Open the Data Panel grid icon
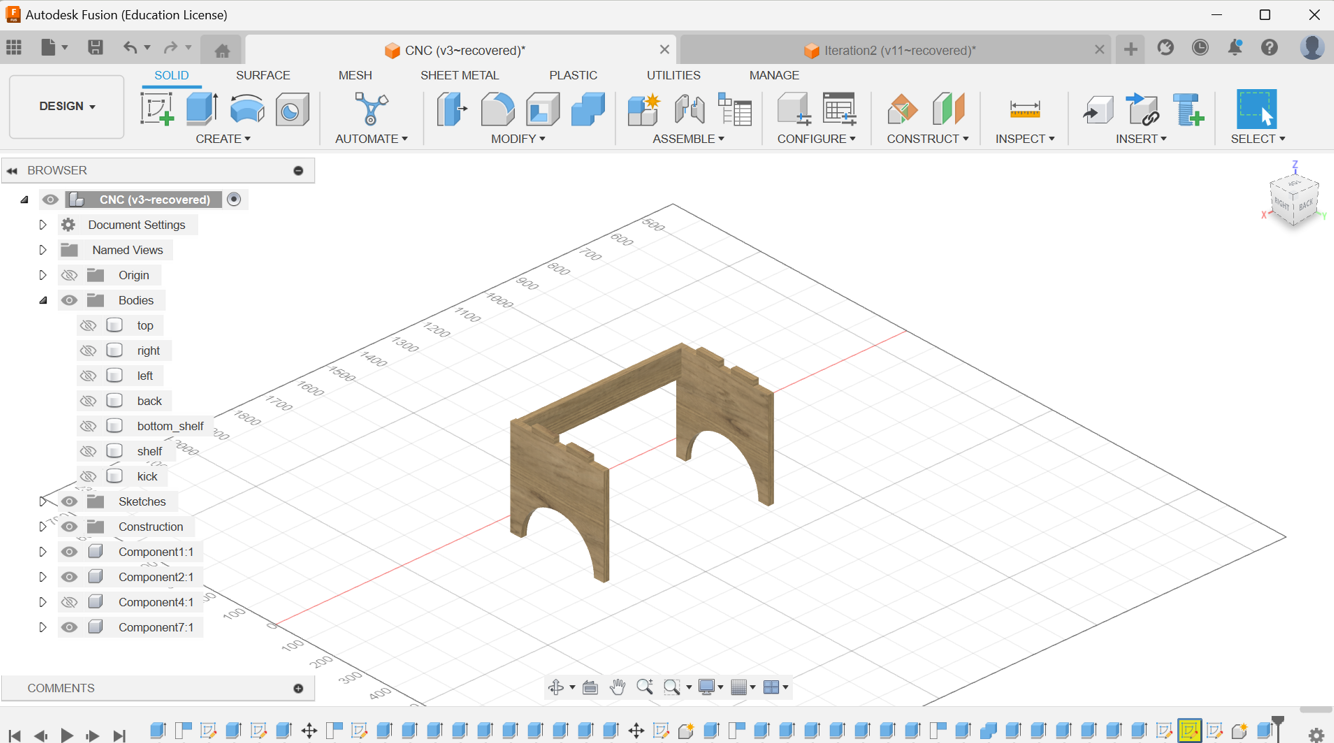Image resolution: width=1334 pixels, height=743 pixels. point(14,47)
